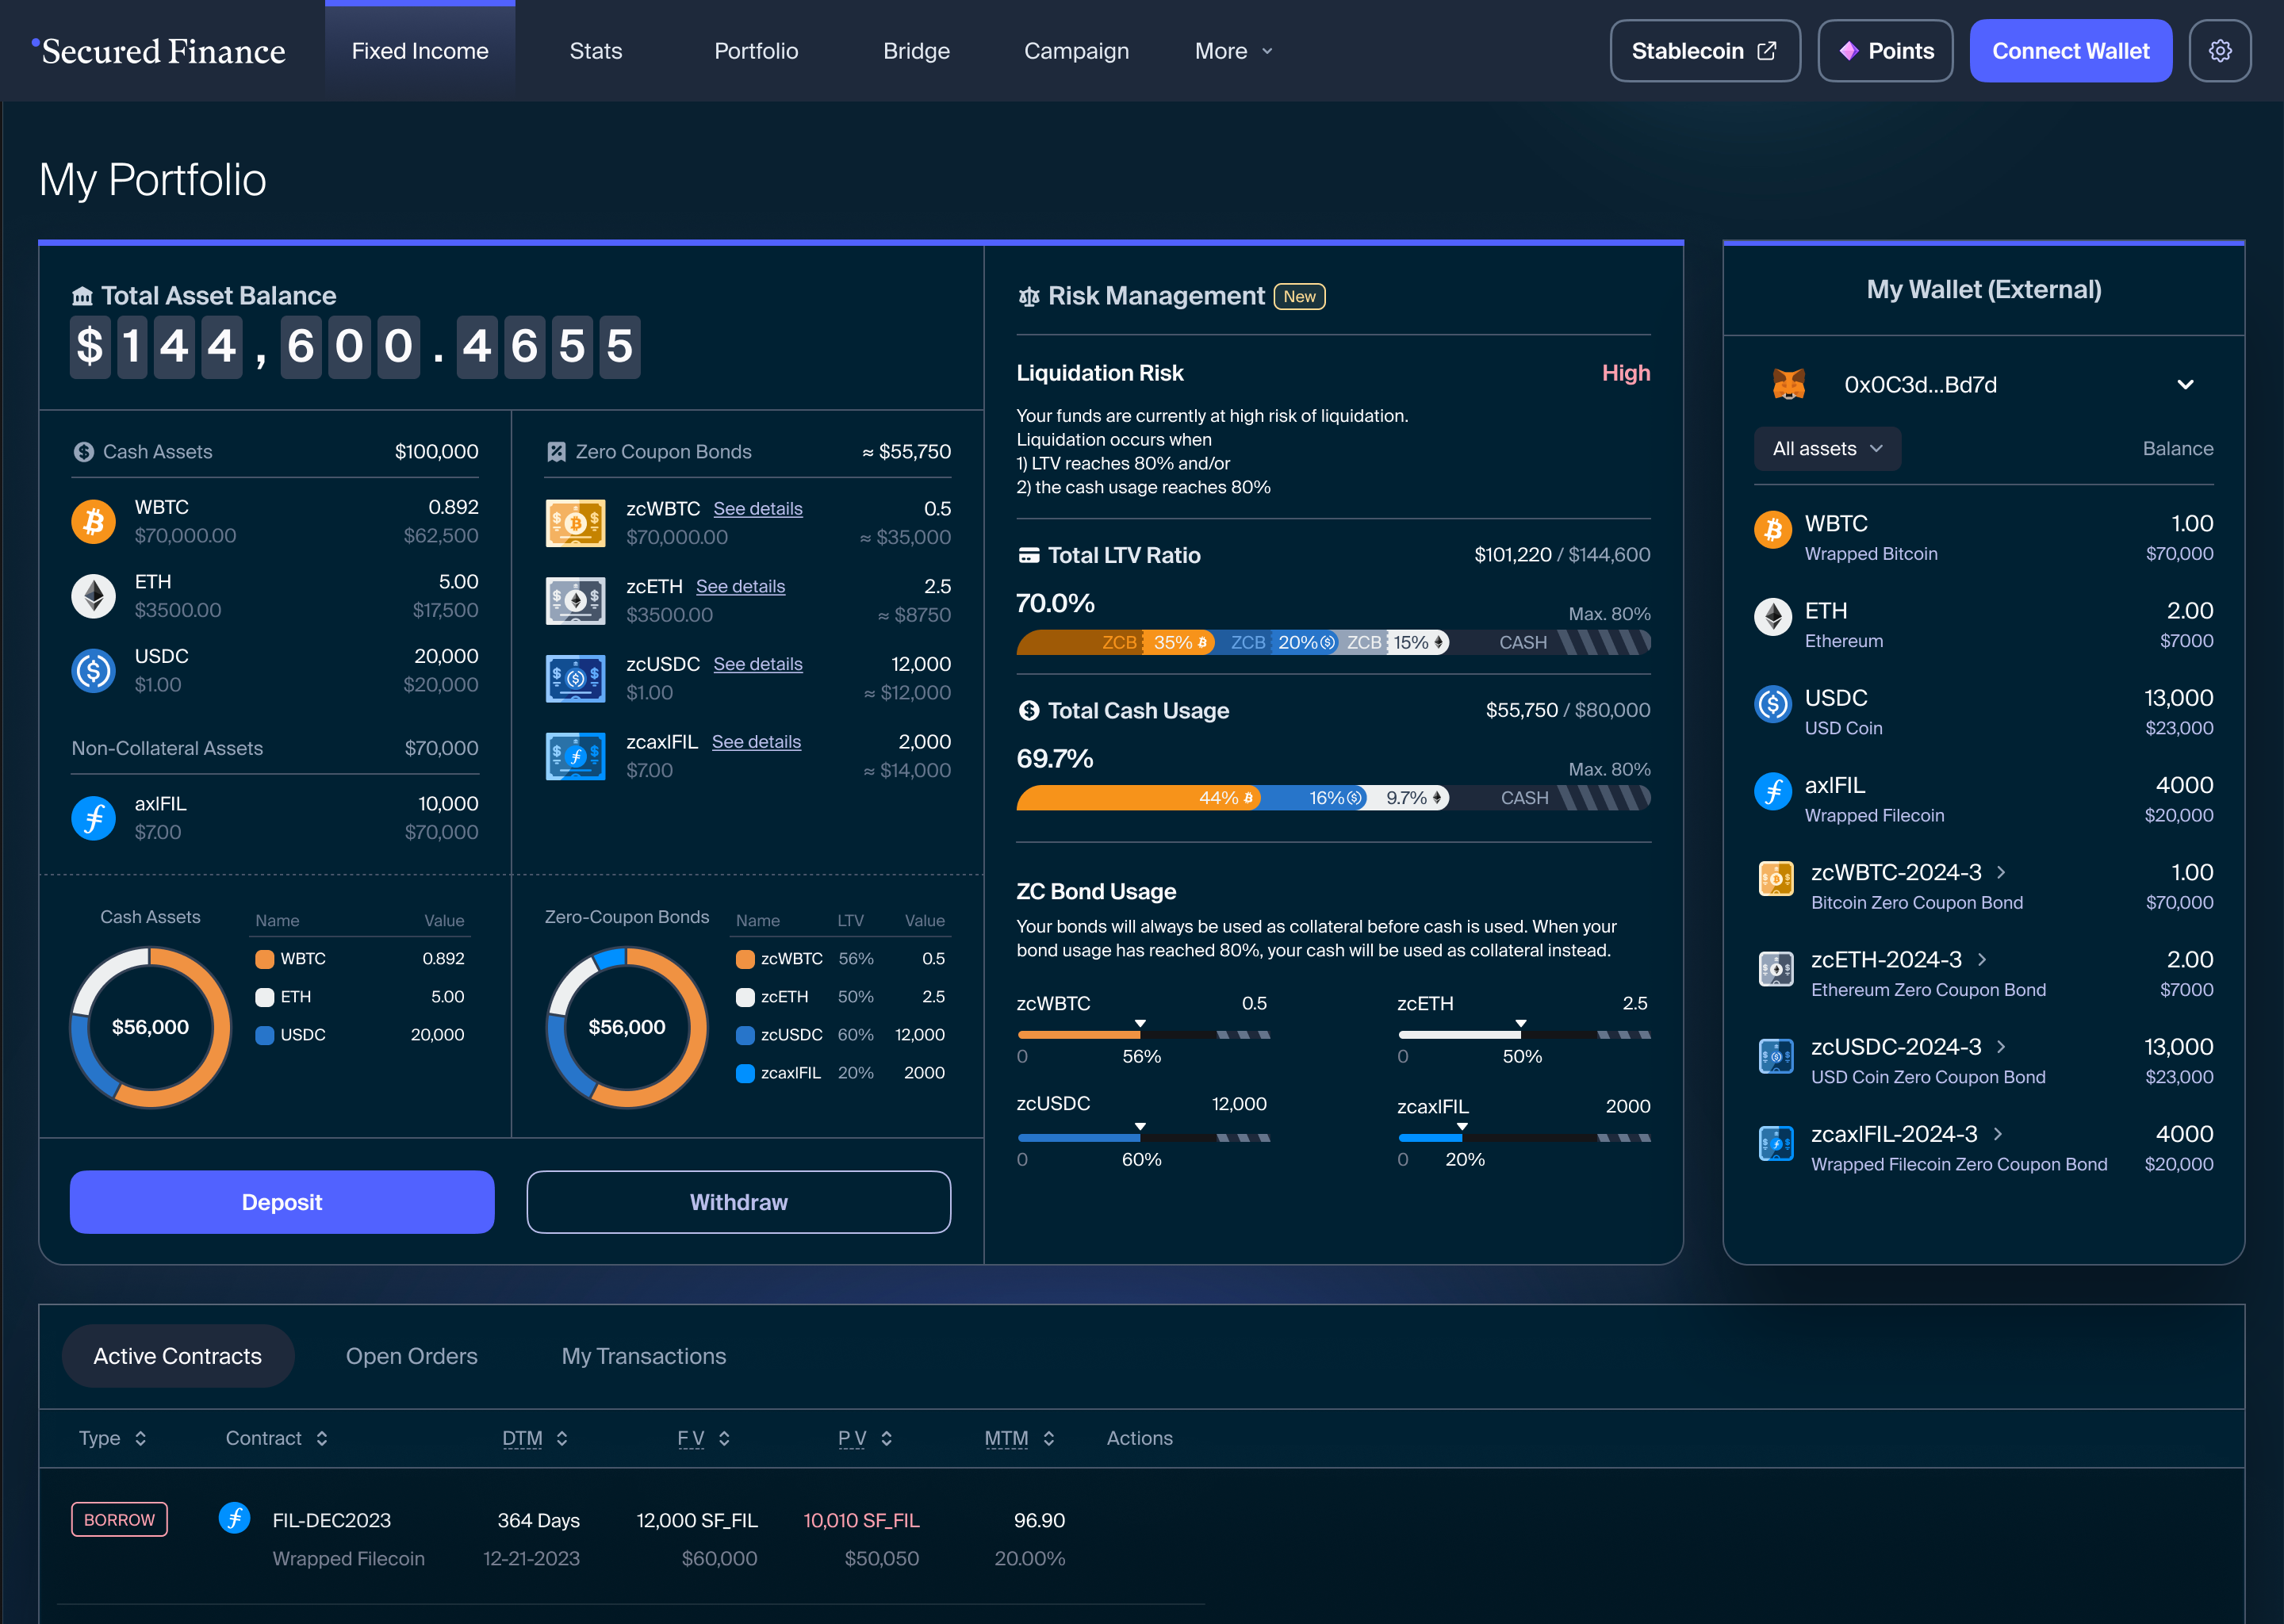2284x1624 pixels.
Task: Click the WBTC coin icon in Cash Assets
Action: tap(94, 522)
